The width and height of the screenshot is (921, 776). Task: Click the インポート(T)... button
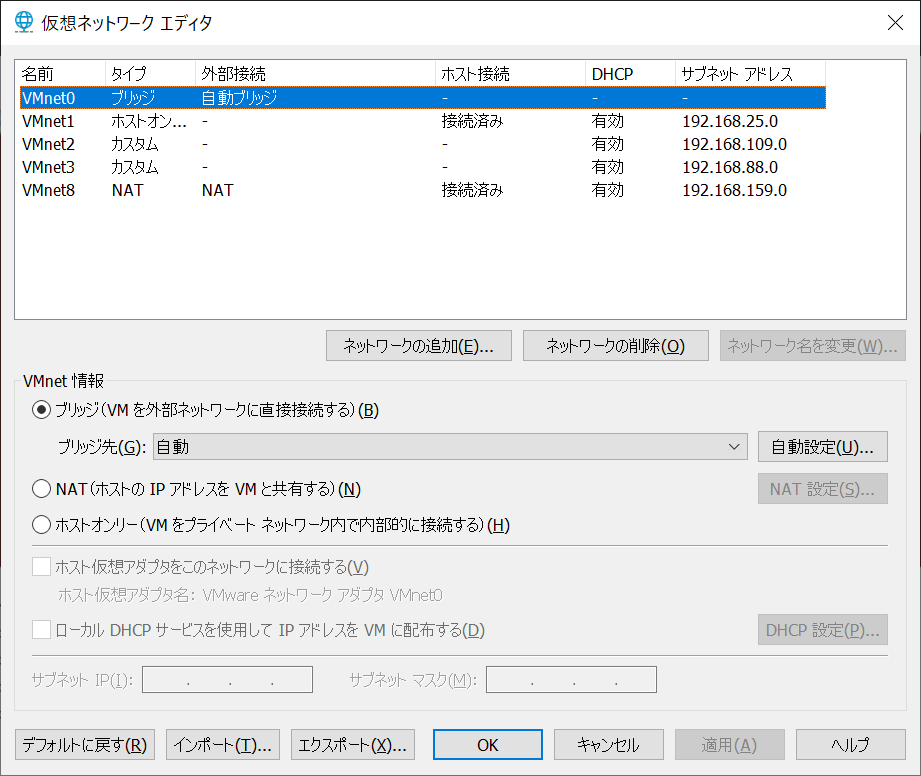(223, 745)
